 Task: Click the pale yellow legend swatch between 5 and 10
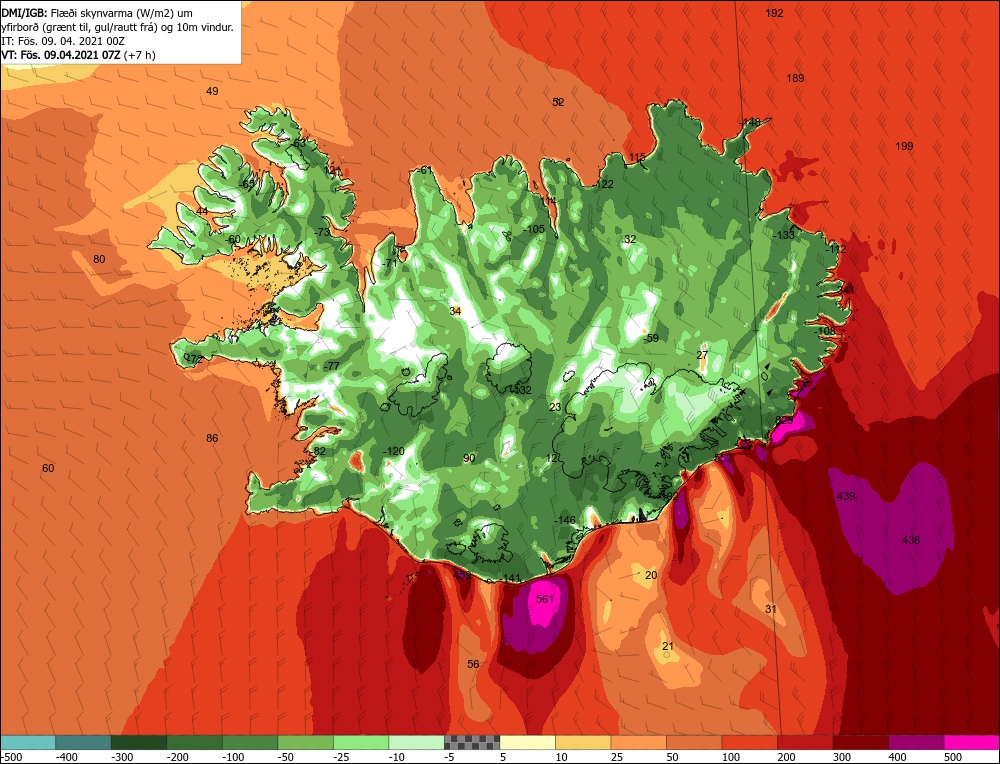(527, 742)
